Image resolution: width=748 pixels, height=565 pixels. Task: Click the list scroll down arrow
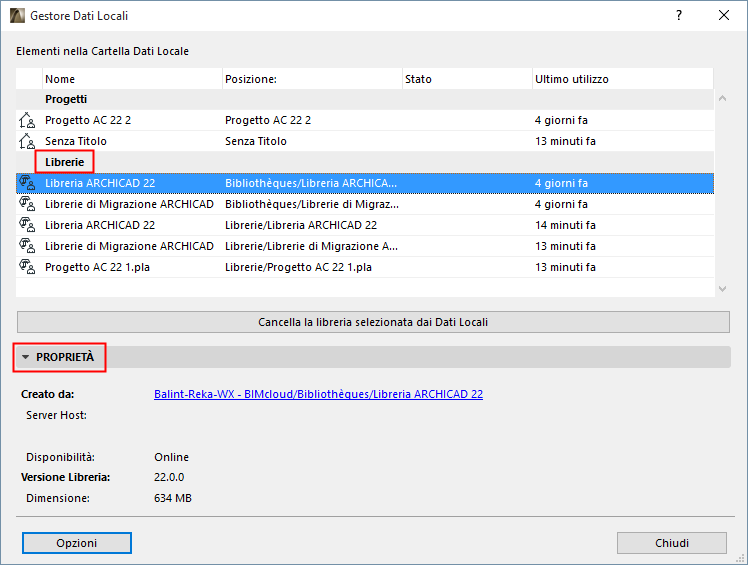pos(723,289)
